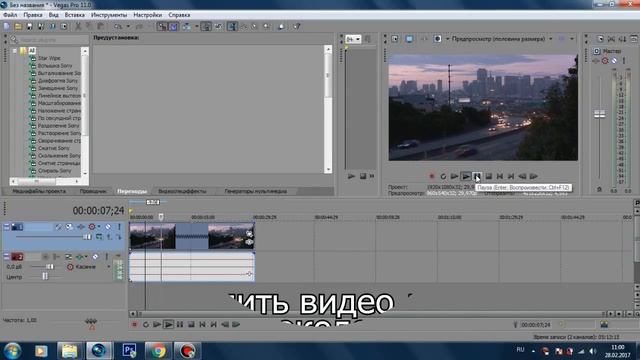
Task: Mute video track 1
Action: pyautogui.click(x=108, y=227)
